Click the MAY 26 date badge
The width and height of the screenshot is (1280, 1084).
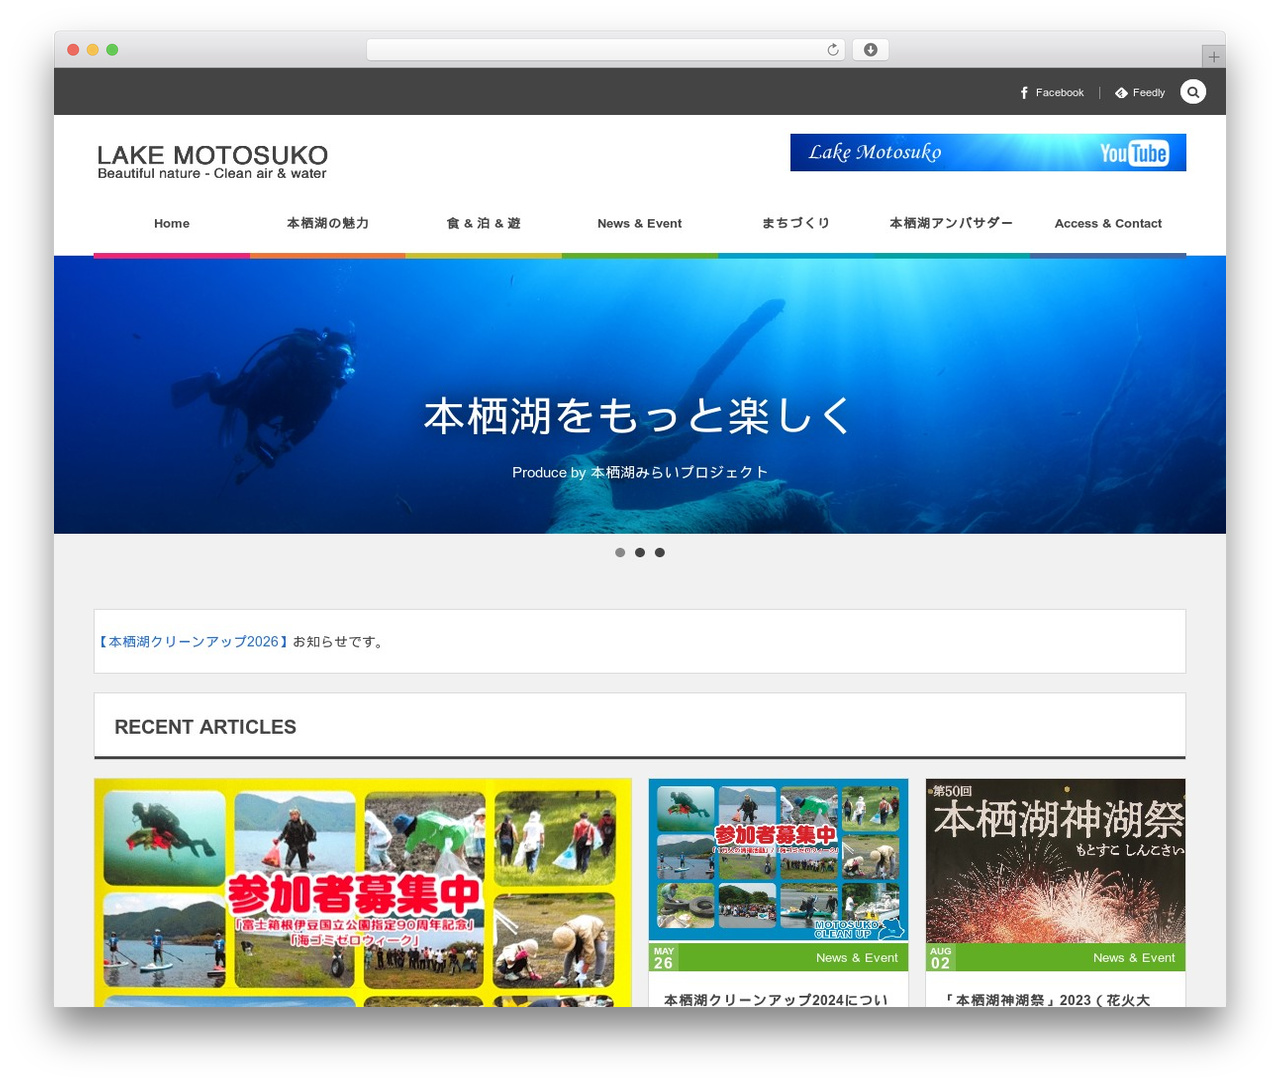[x=664, y=957]
